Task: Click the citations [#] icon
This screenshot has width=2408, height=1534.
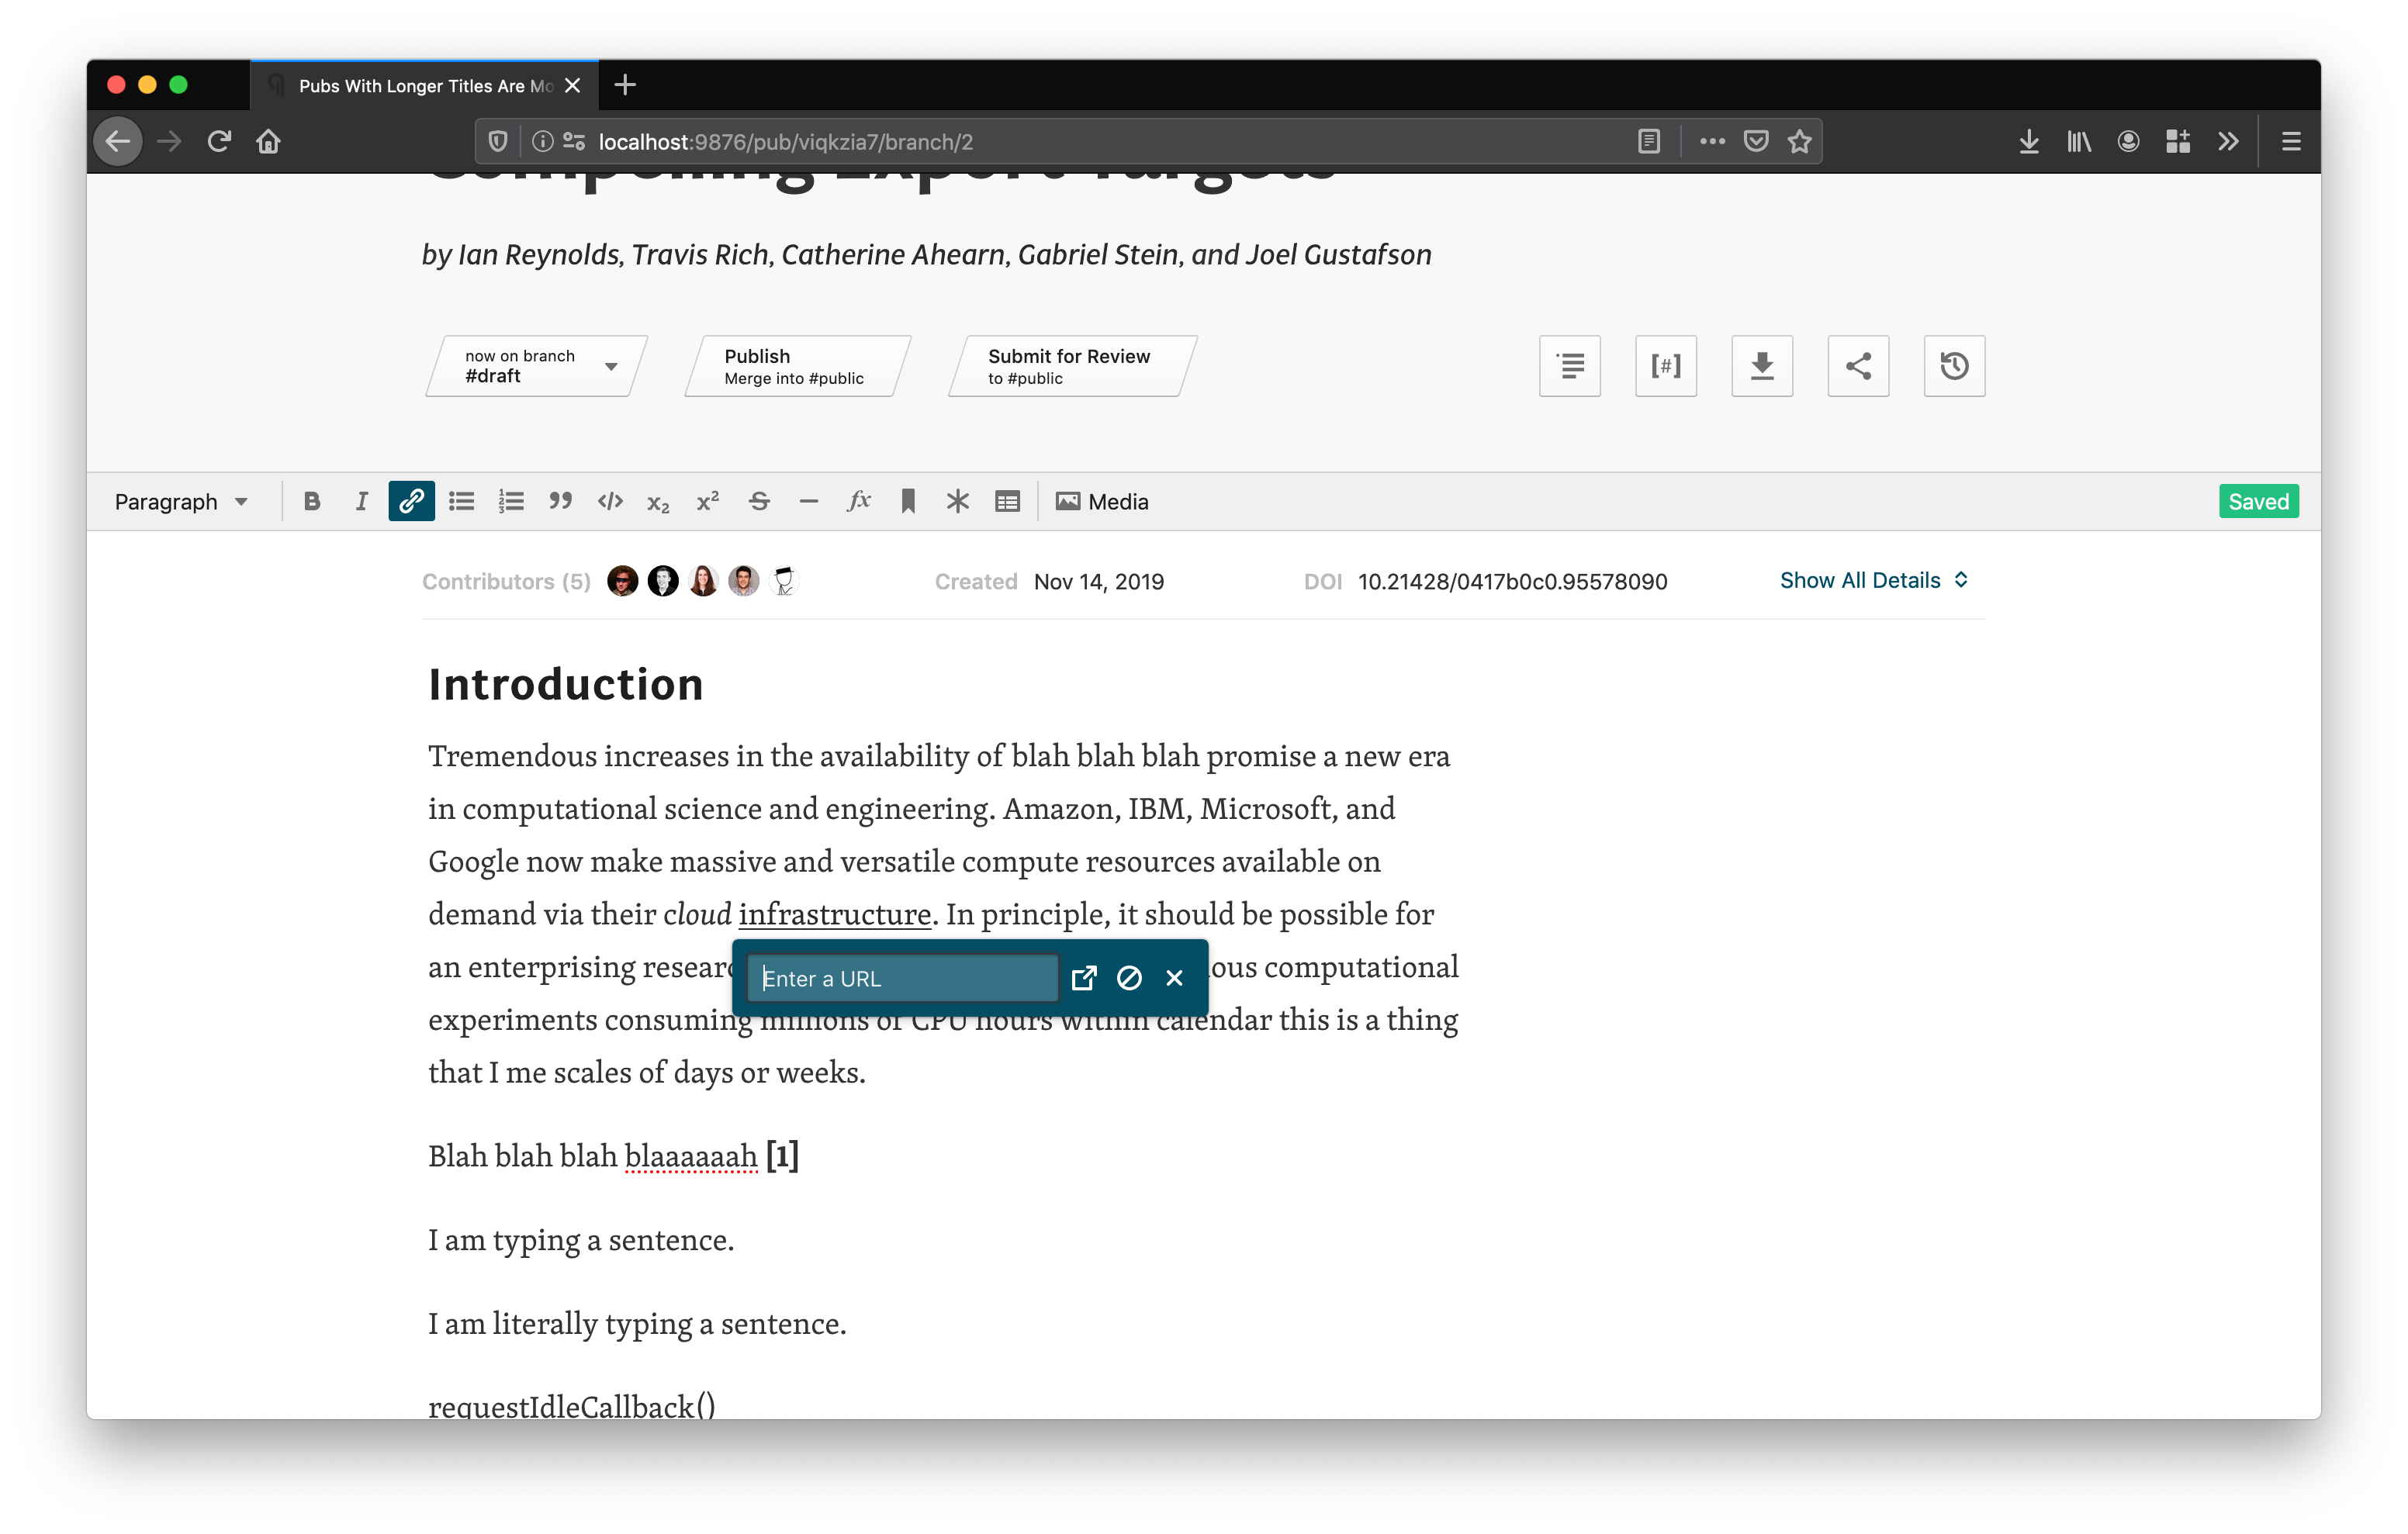Action: click(1665, 366)
